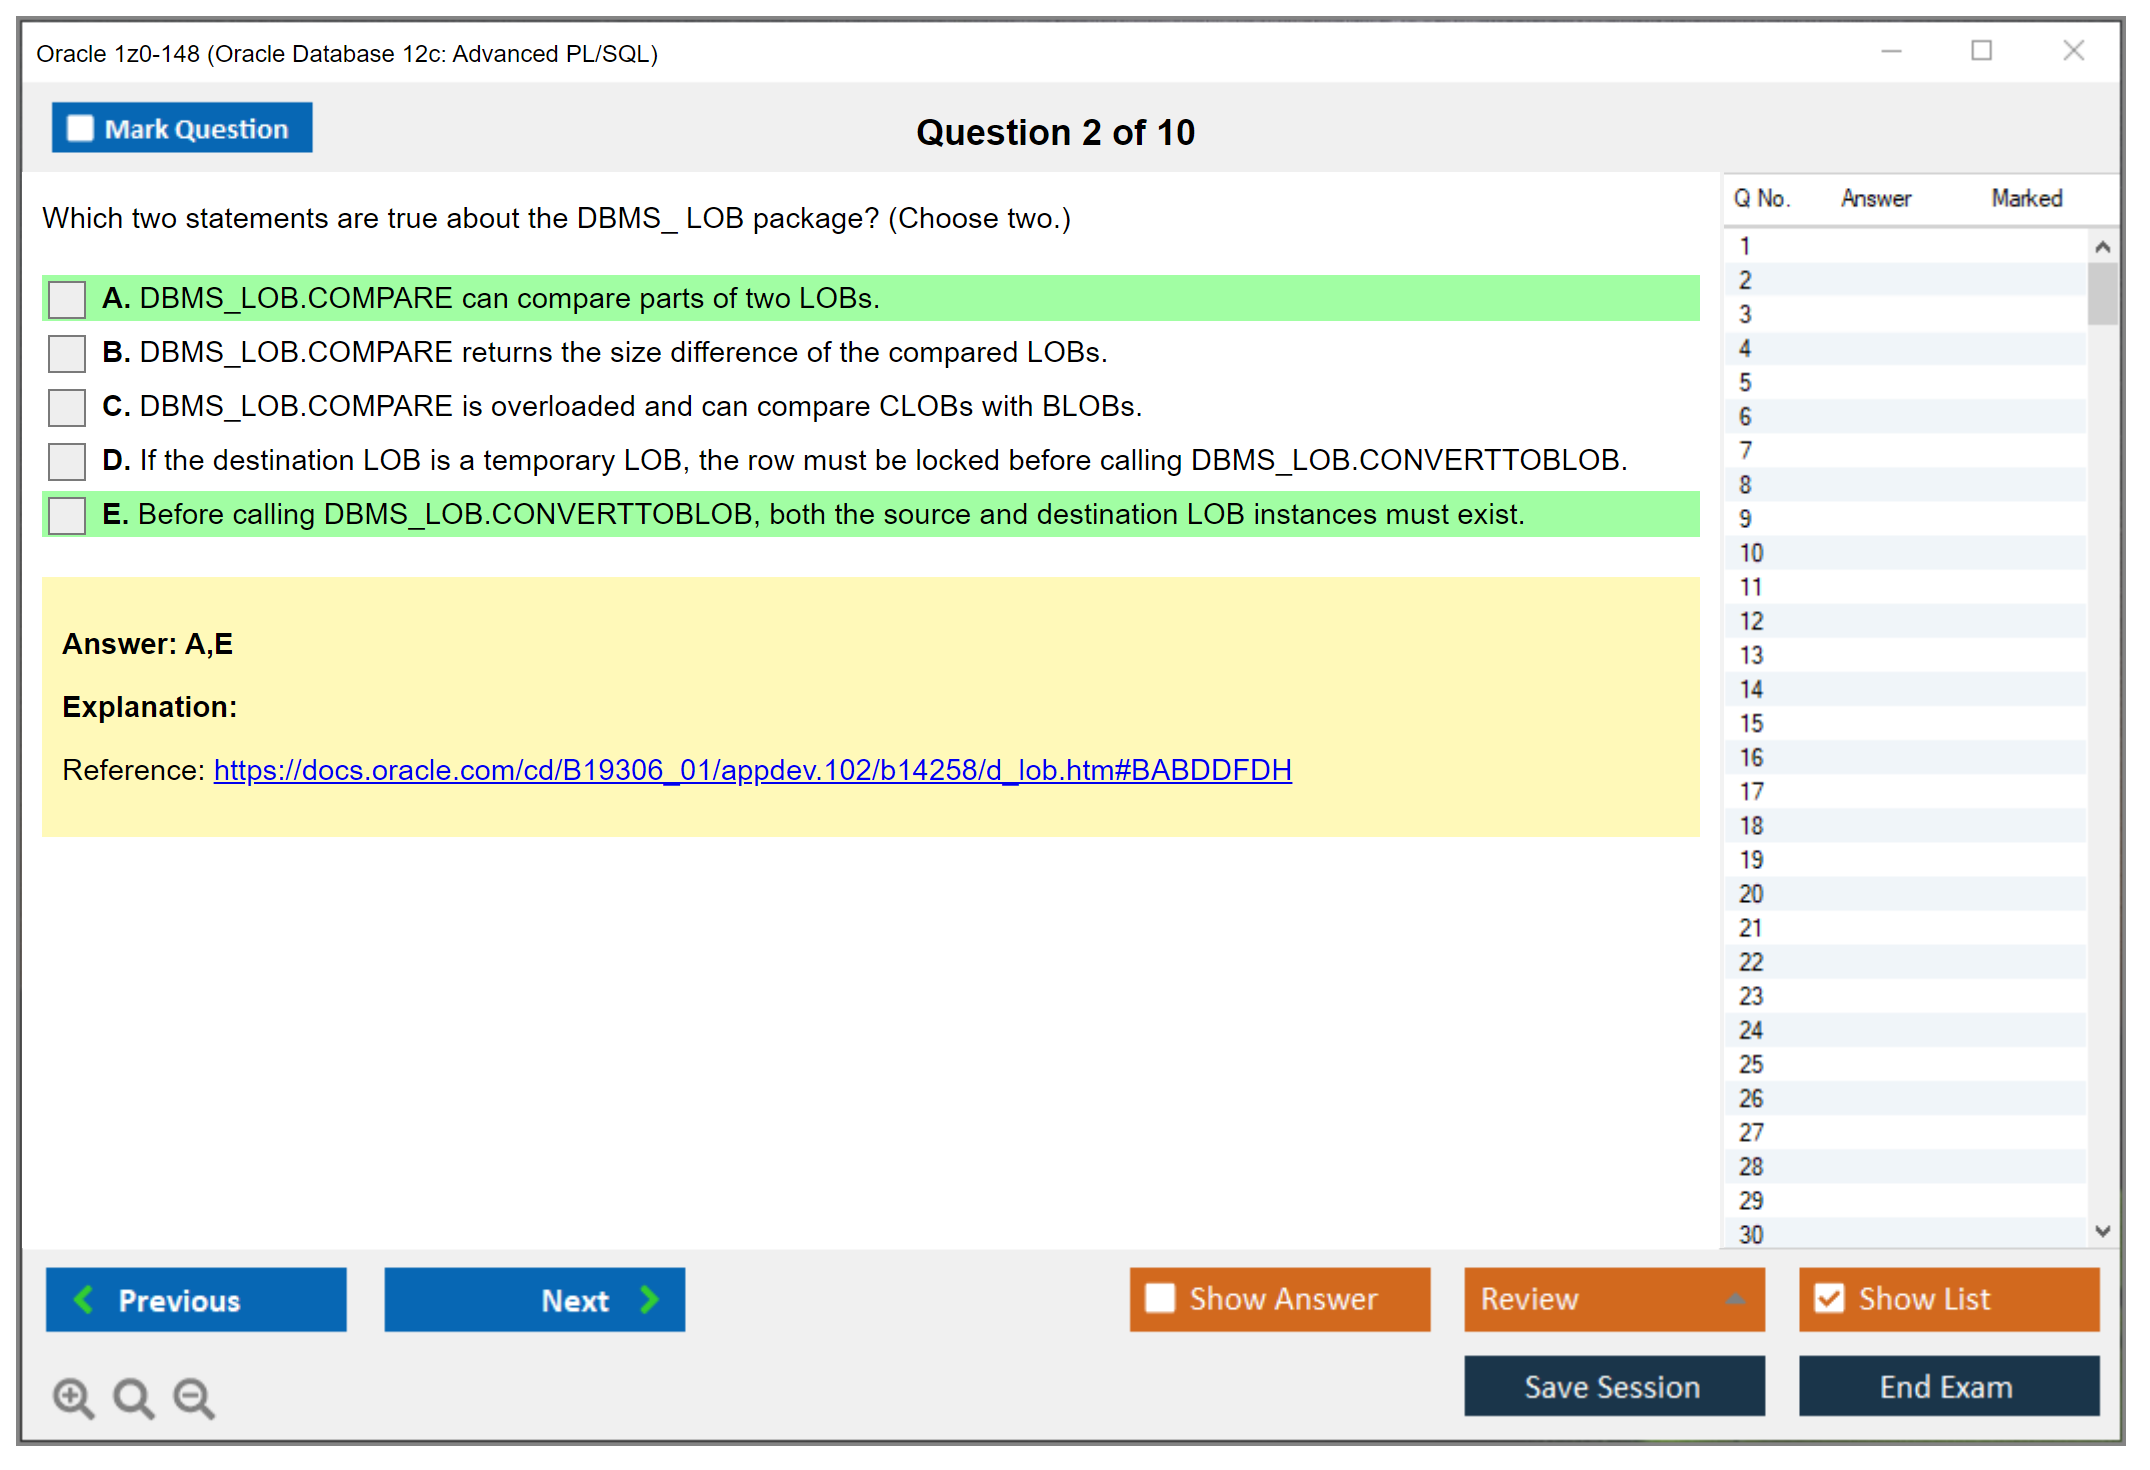Toggle the Show Answer checkbox button
2150x1470 pixels.
point(1161,1298)
